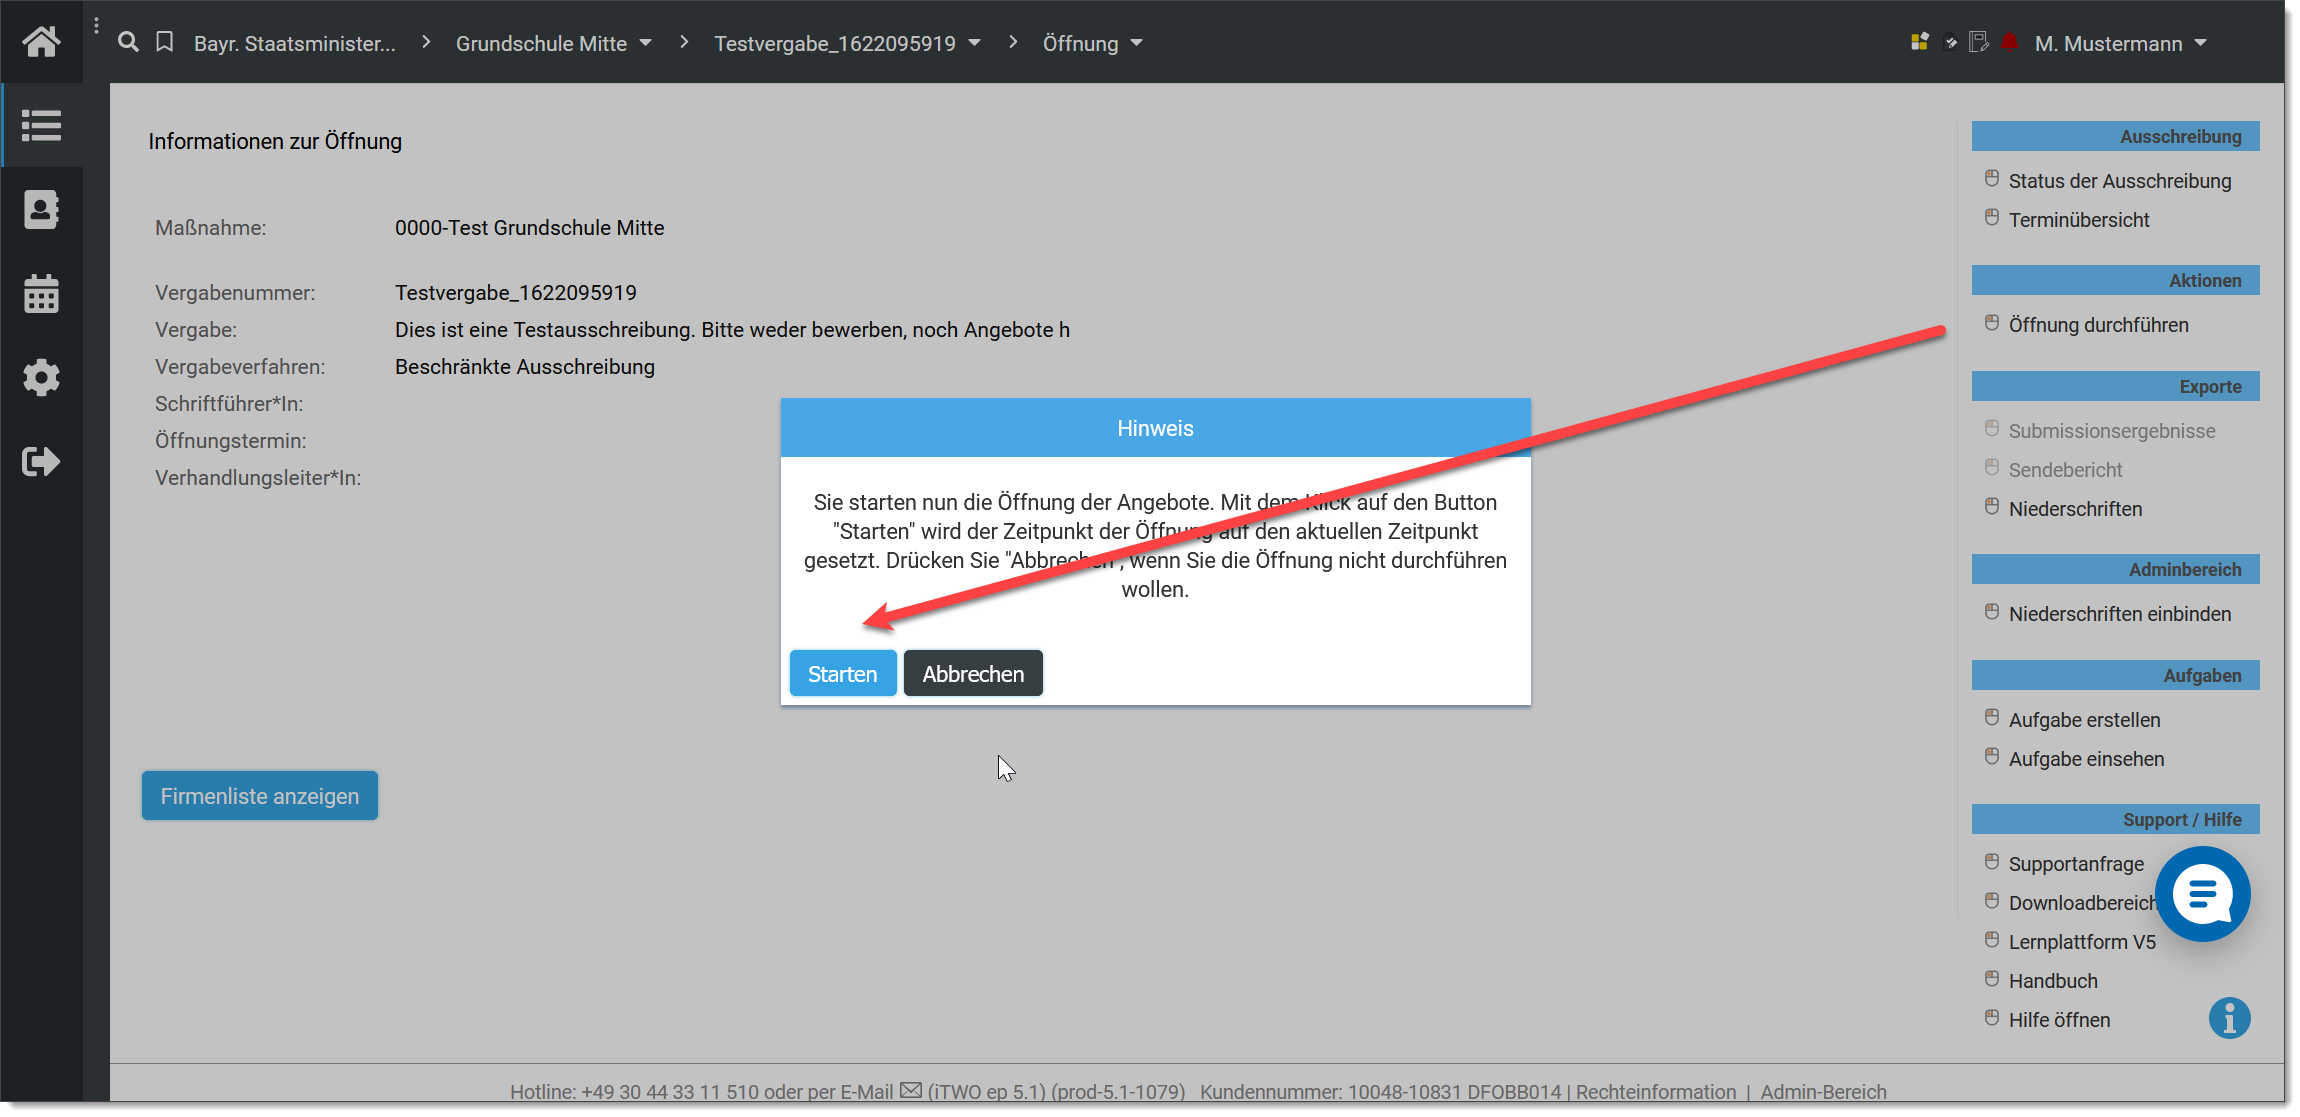Open Status der Ausschreibung
The height and width of the screenshot is (1117, 2300).
click(2119, 181)
